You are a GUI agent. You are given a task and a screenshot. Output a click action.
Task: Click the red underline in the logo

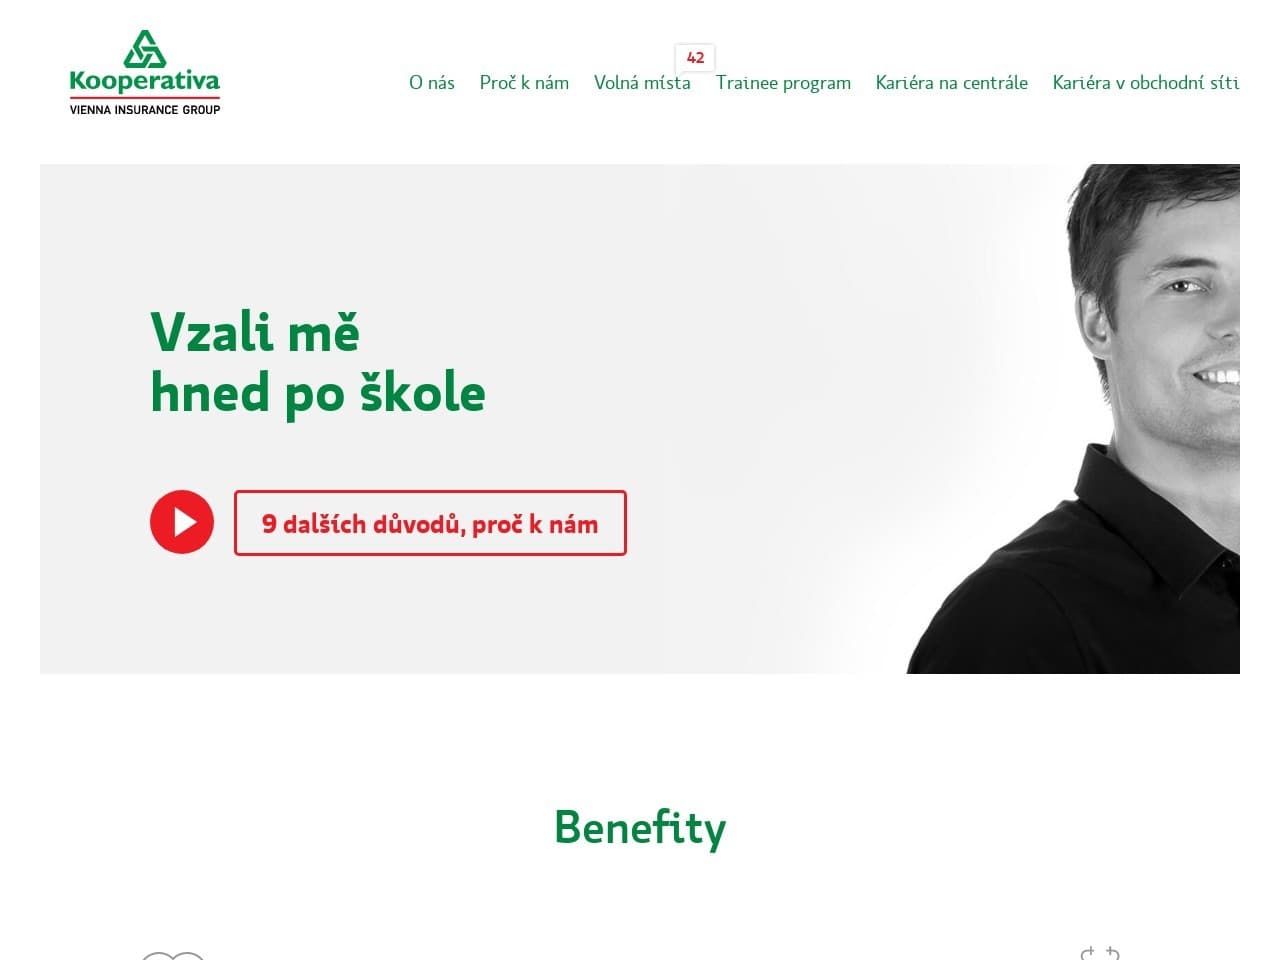pos(145,98)
